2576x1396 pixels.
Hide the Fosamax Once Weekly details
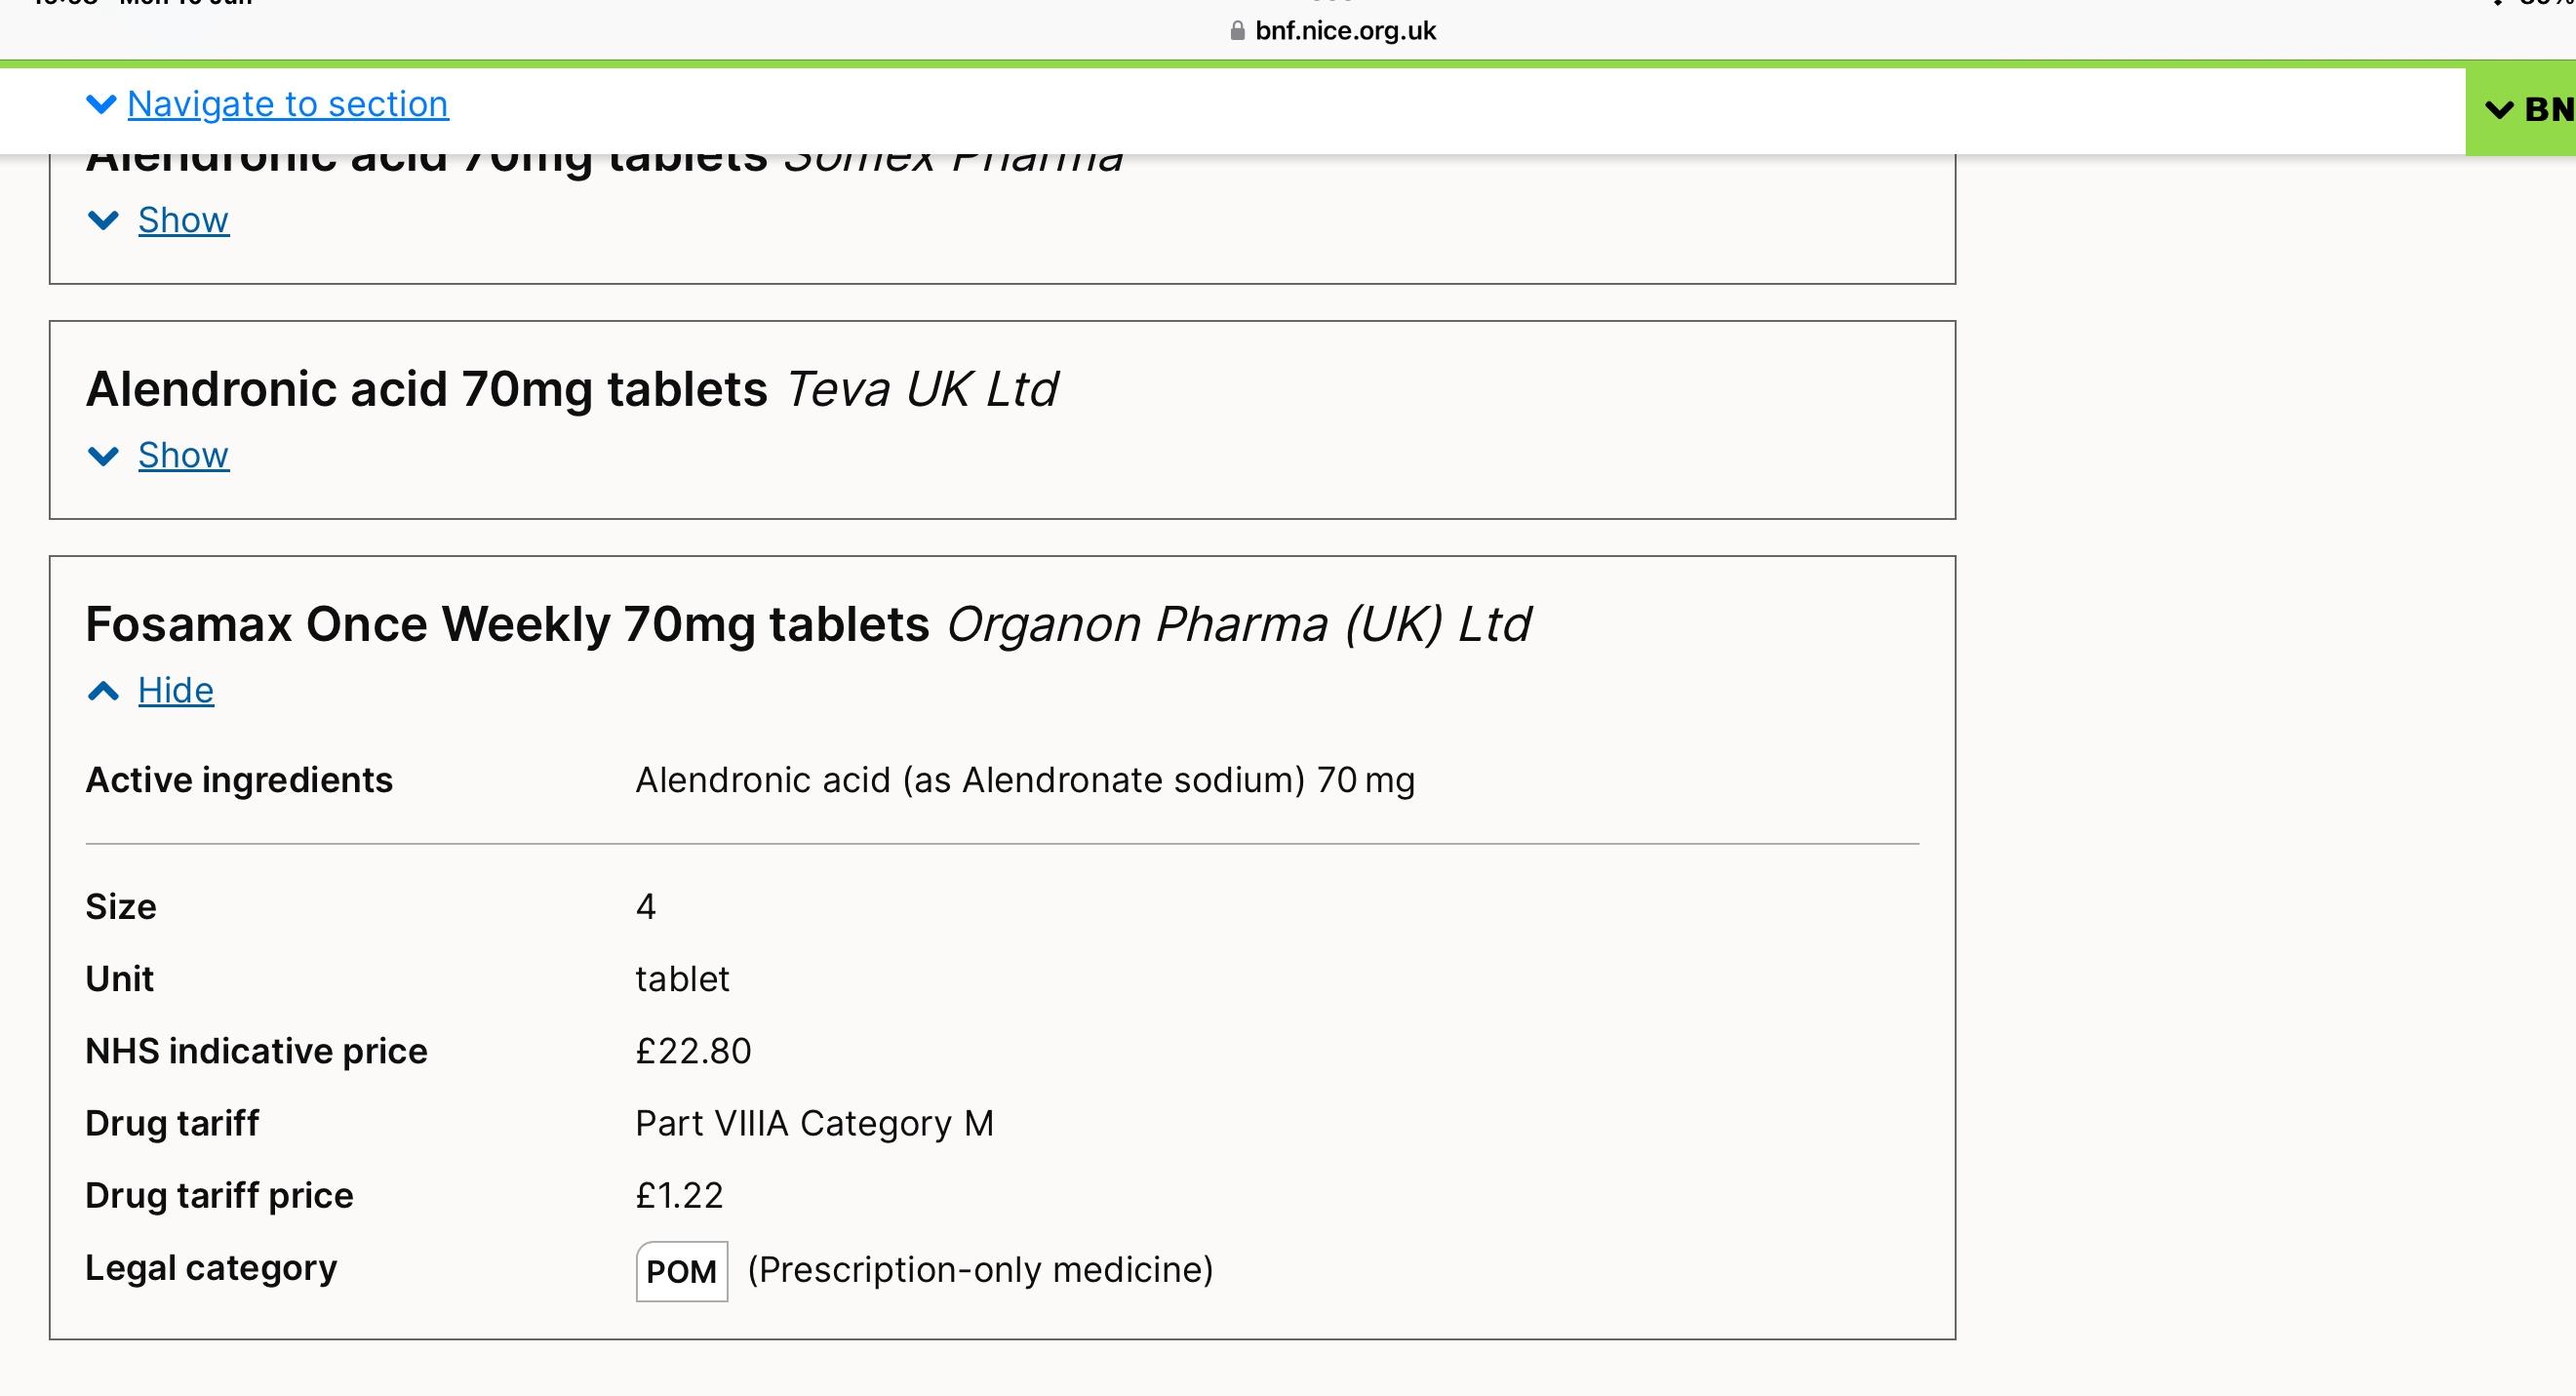click(x=176, y=691)
